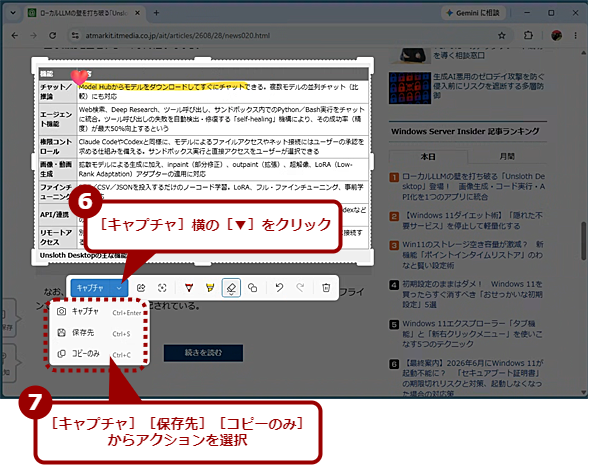This screenshot has width=589, height=465.
Task: Click the 権限コントロール table row header
Action: pos(57,146)
